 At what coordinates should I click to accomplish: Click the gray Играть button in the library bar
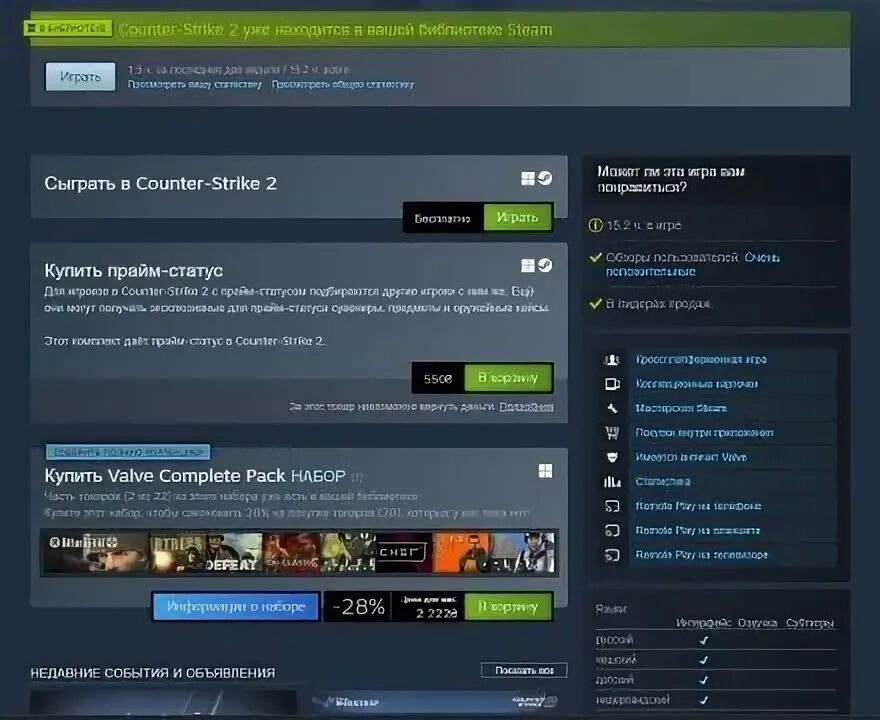click(x=80, y=77)
